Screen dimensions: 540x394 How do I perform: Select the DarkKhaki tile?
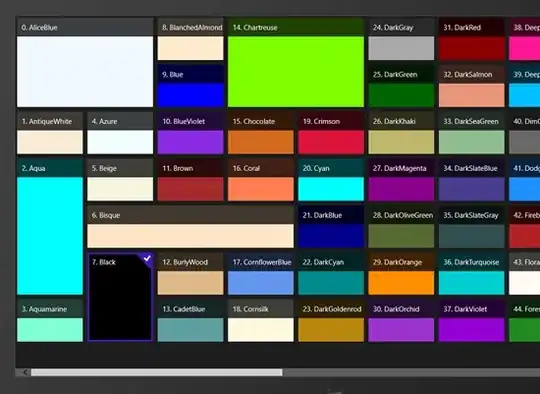(401, 133)
